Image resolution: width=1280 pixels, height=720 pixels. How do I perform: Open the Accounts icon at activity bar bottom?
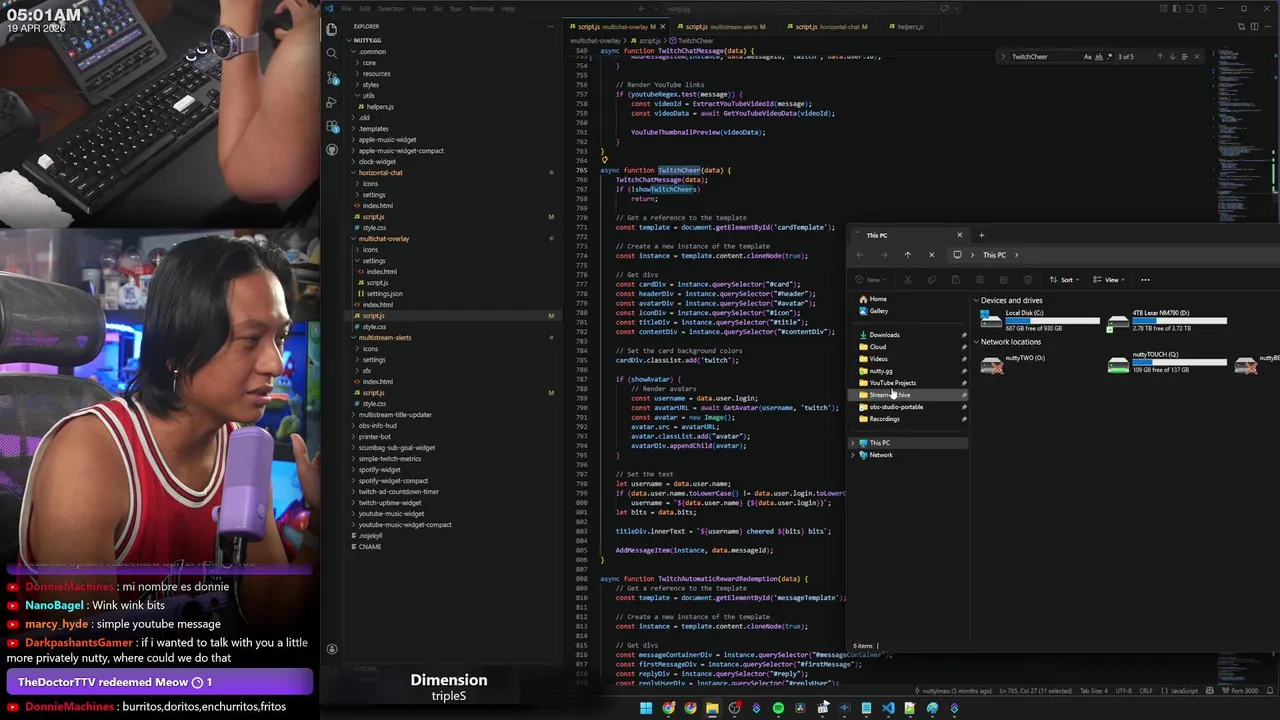(332, 649)
